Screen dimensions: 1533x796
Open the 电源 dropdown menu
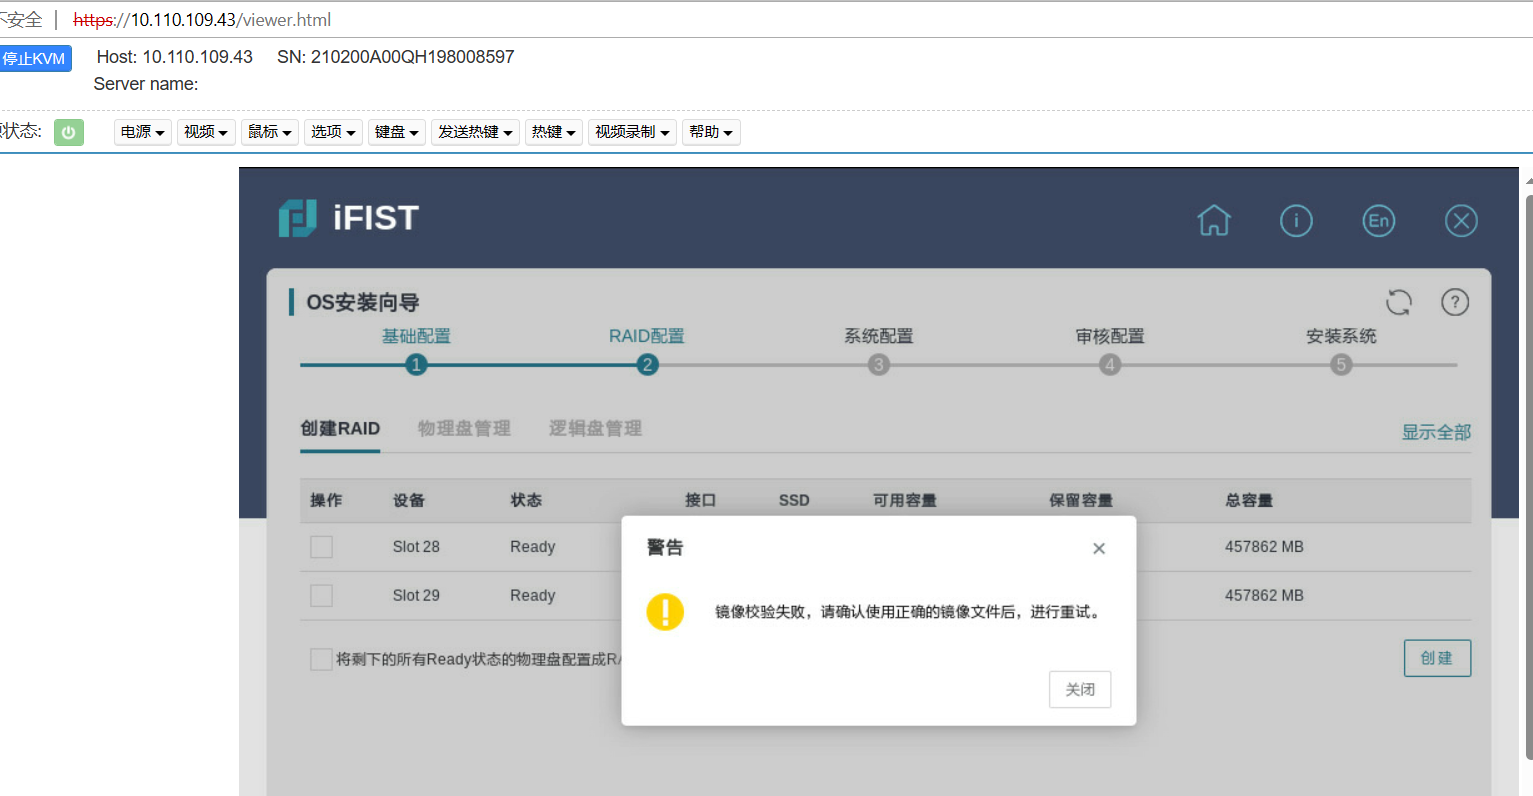point(143,132)
